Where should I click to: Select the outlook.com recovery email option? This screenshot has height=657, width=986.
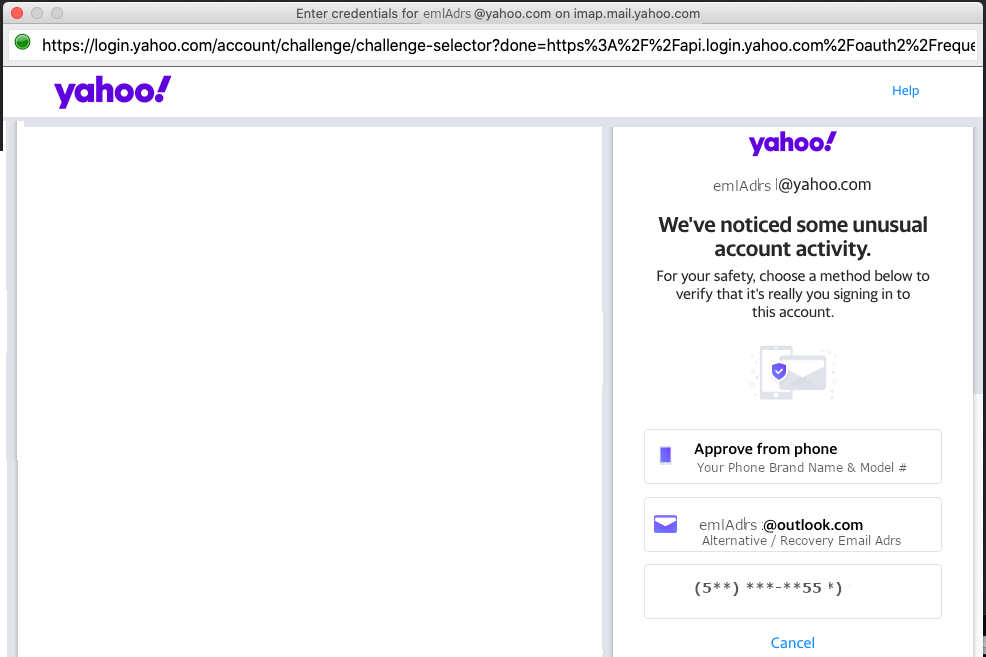(x=792, y=524)
